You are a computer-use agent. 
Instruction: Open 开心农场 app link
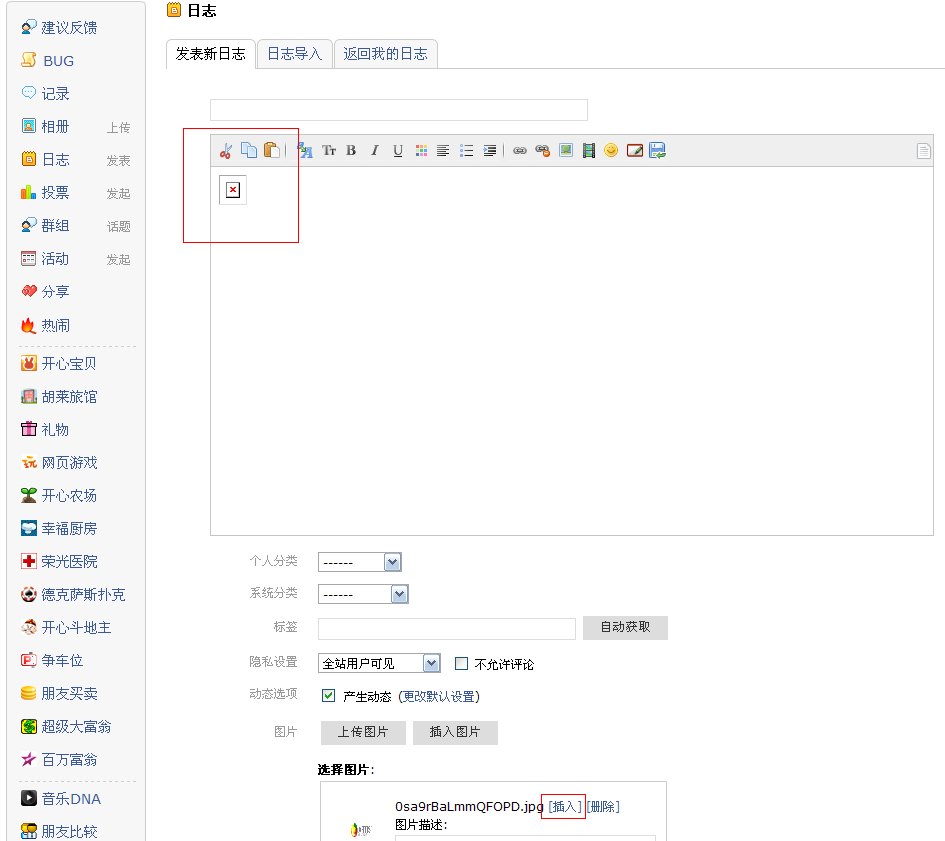[x=69, y=496]
